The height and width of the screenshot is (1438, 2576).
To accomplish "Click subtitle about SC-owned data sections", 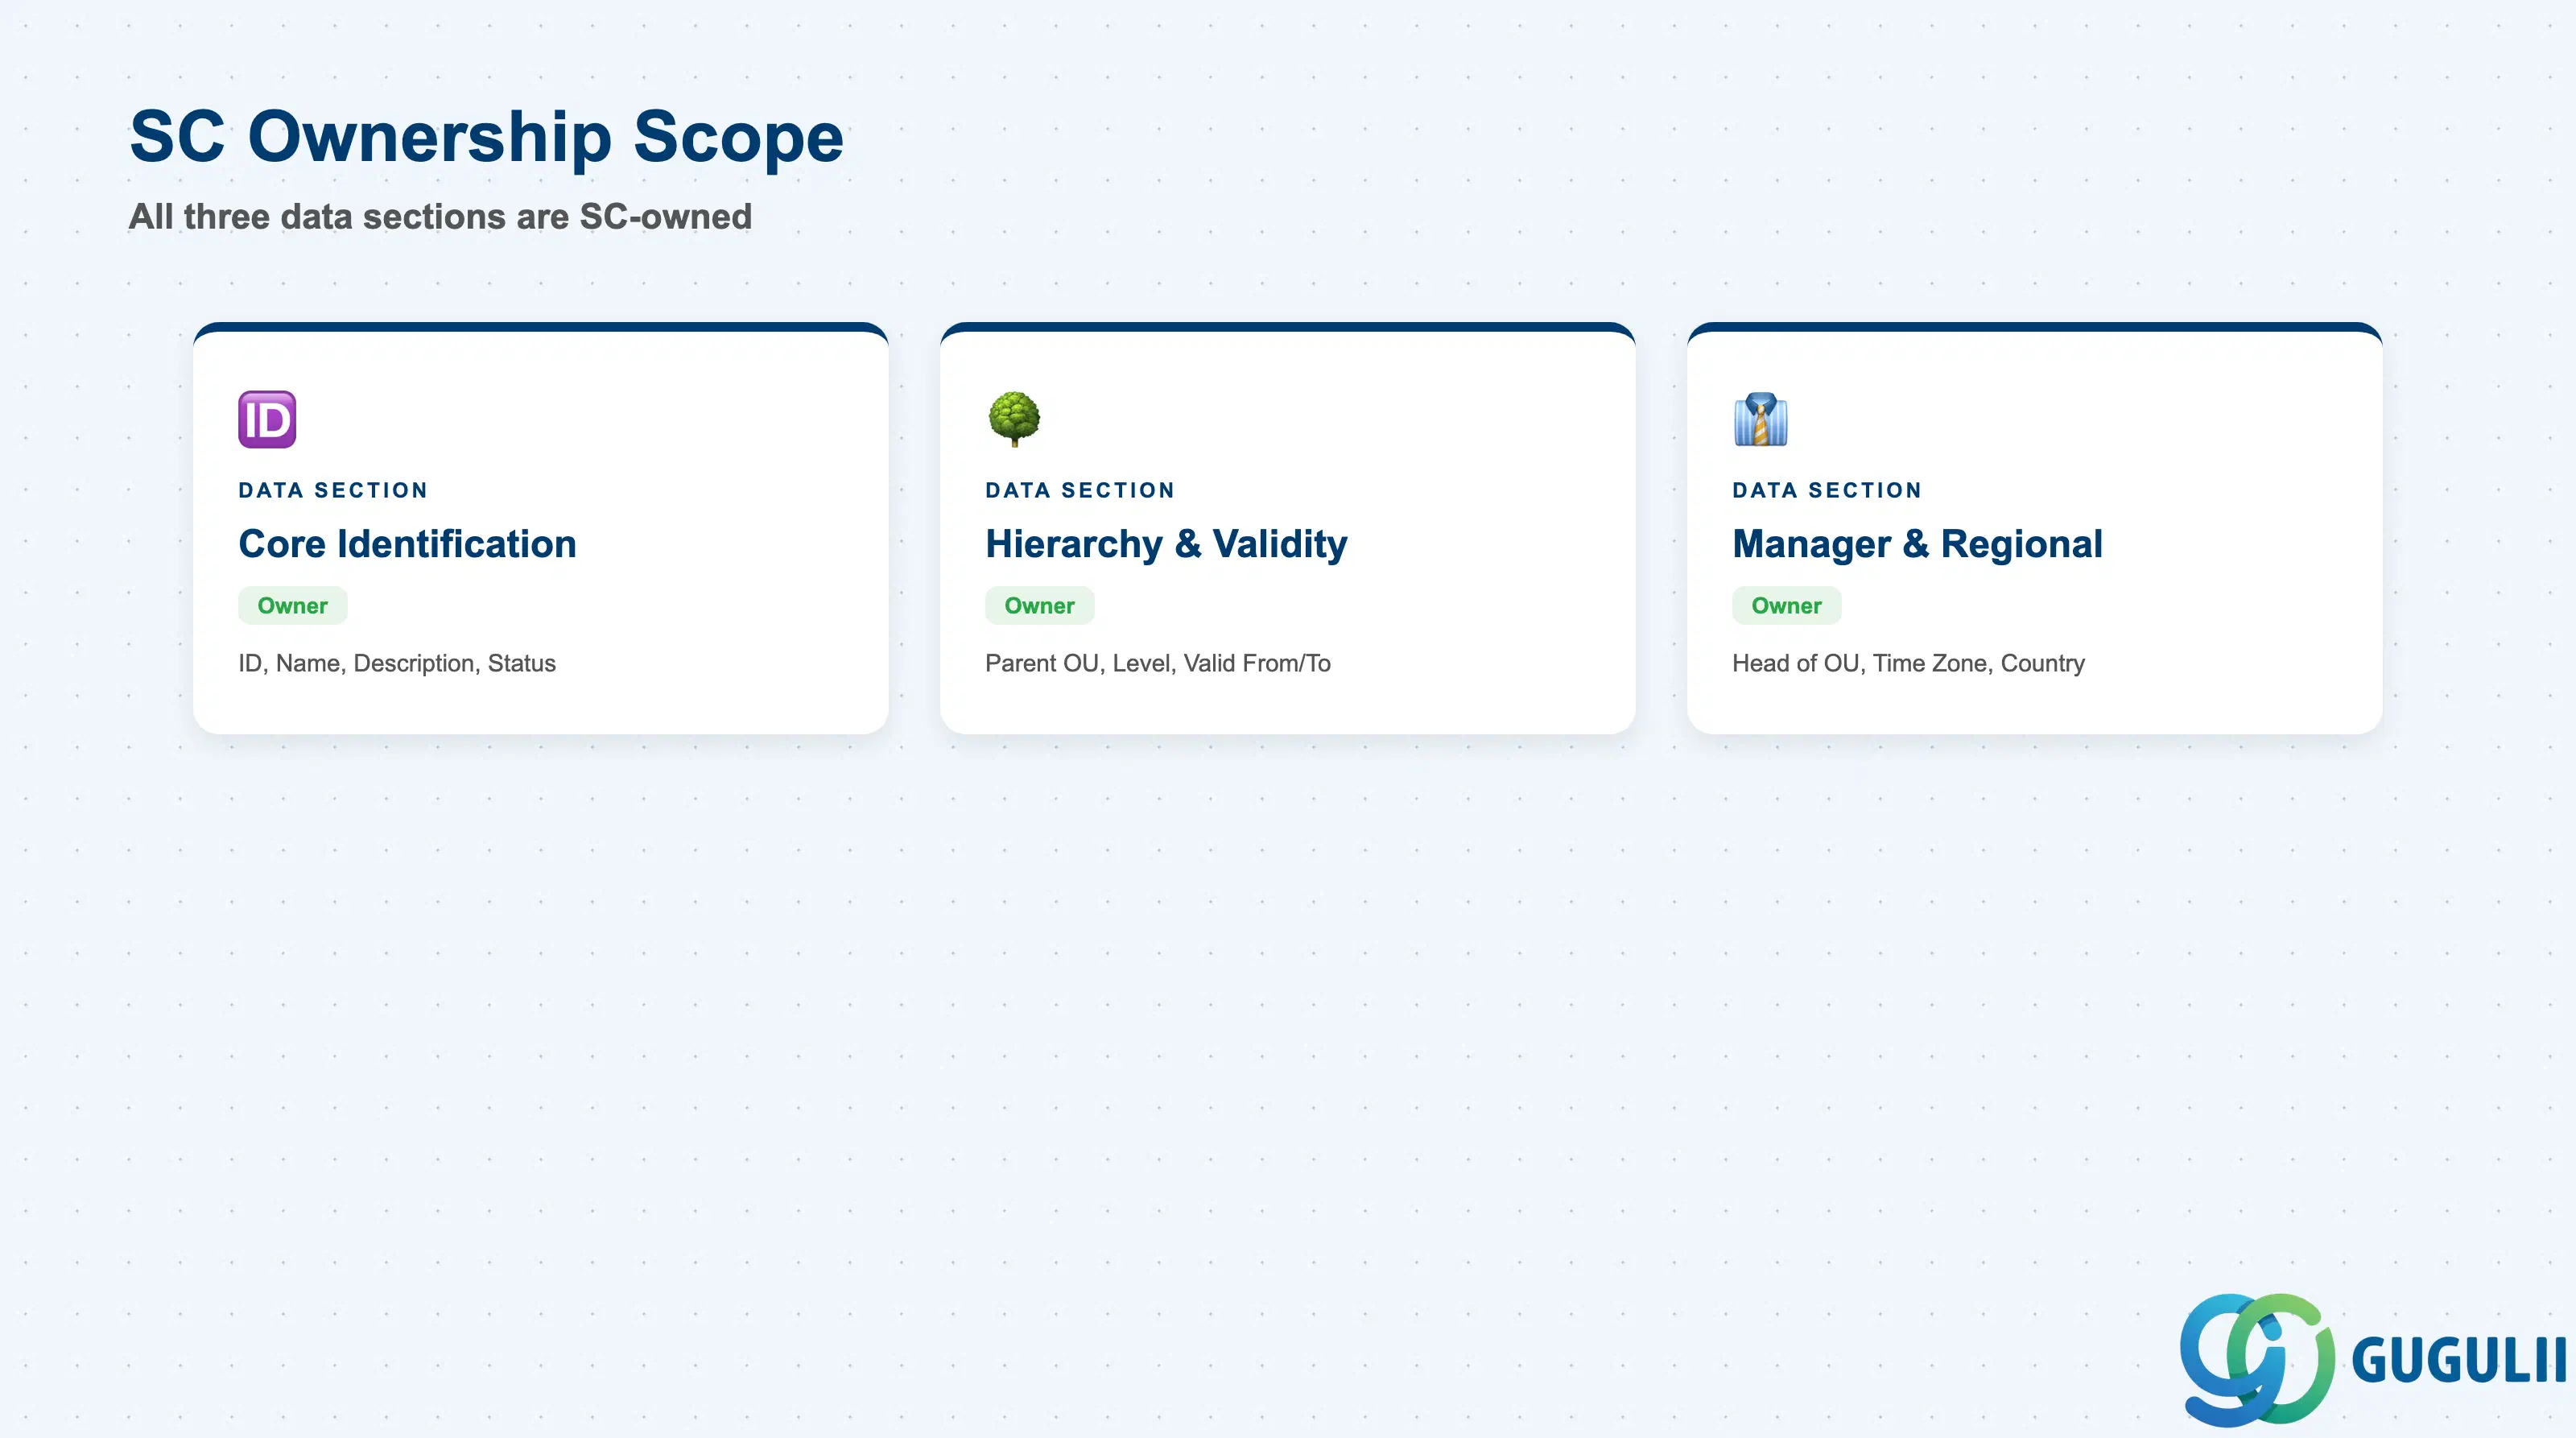I will (440, 216).
